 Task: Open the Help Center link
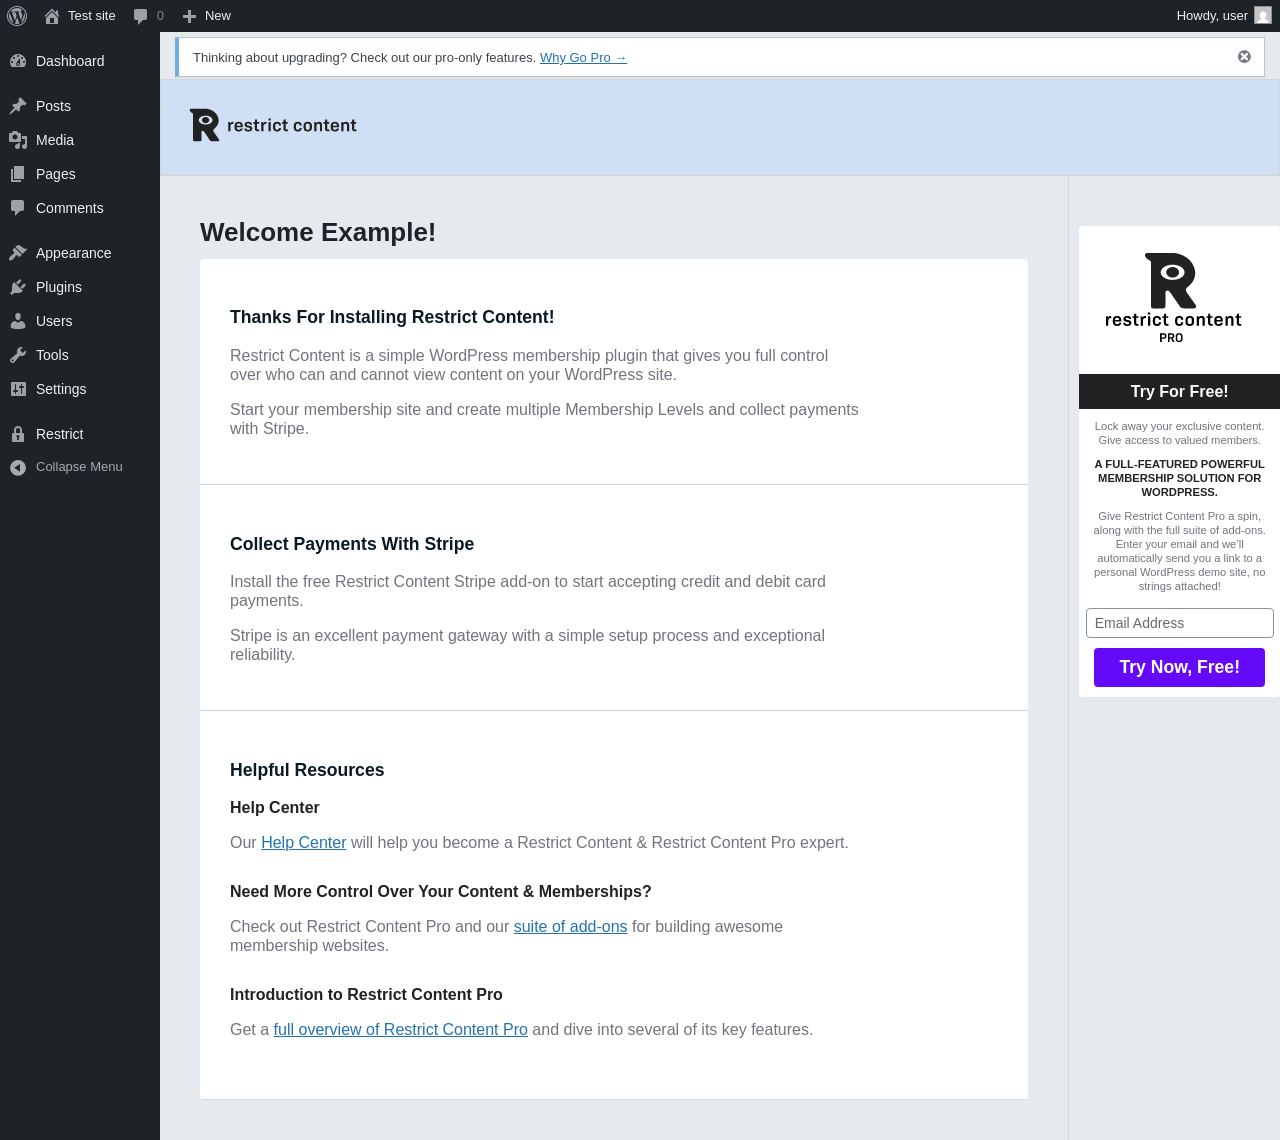click(x=303, y=843)
